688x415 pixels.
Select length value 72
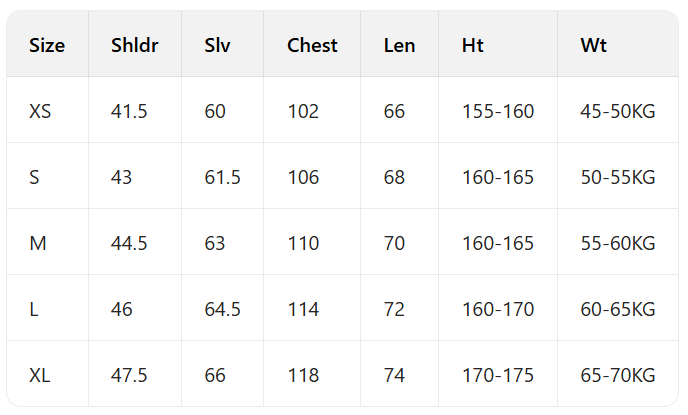pos(394,309)
